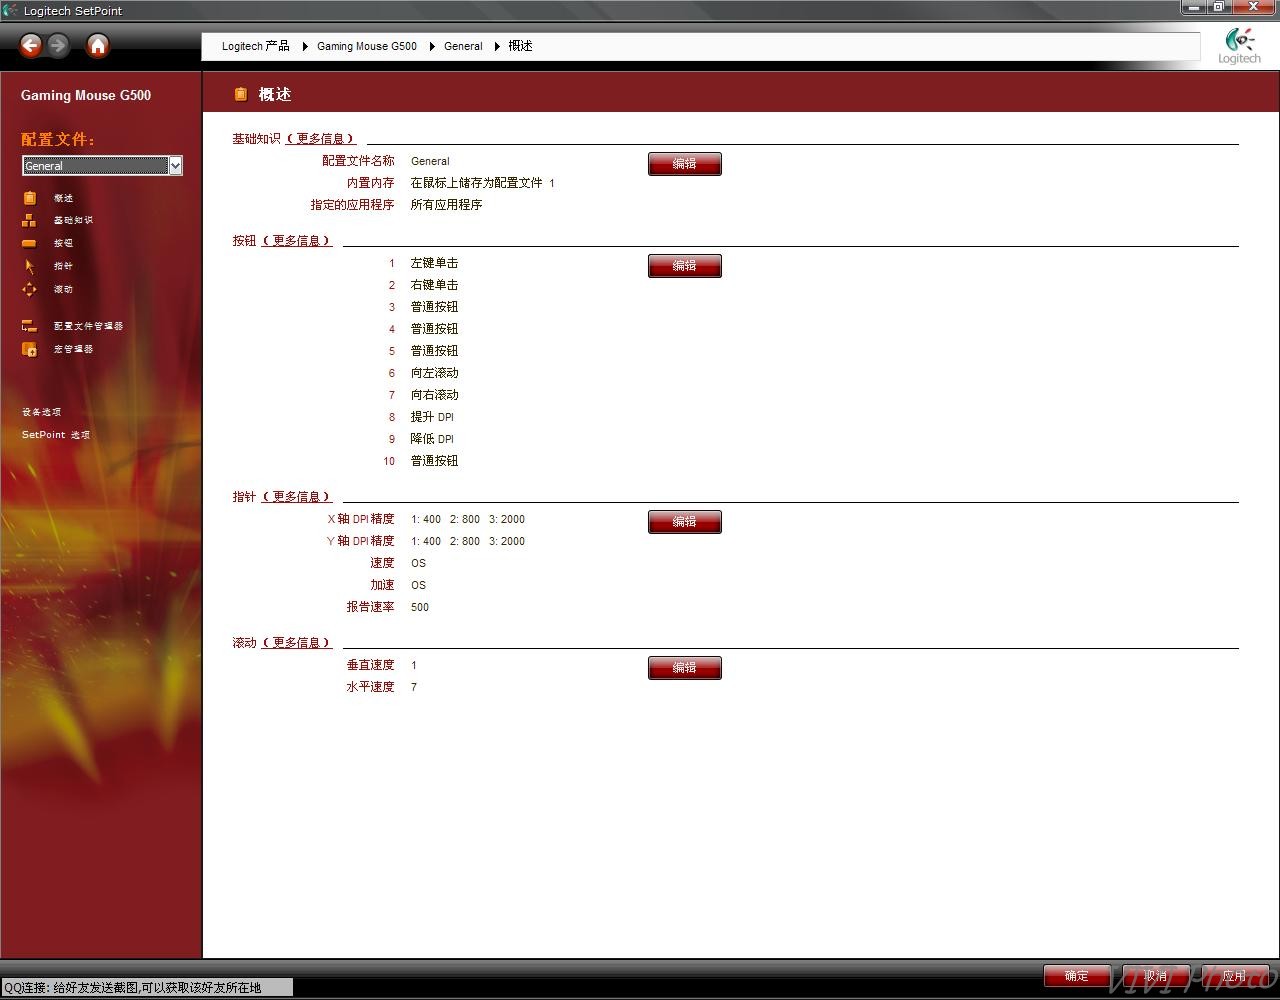Click 所有应用程序 value

tap(446, 205)
